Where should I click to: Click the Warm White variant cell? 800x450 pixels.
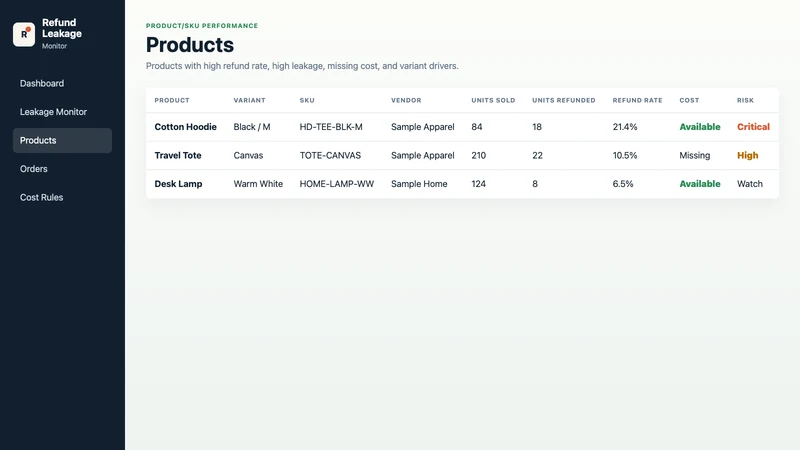[x=258, y=184]
